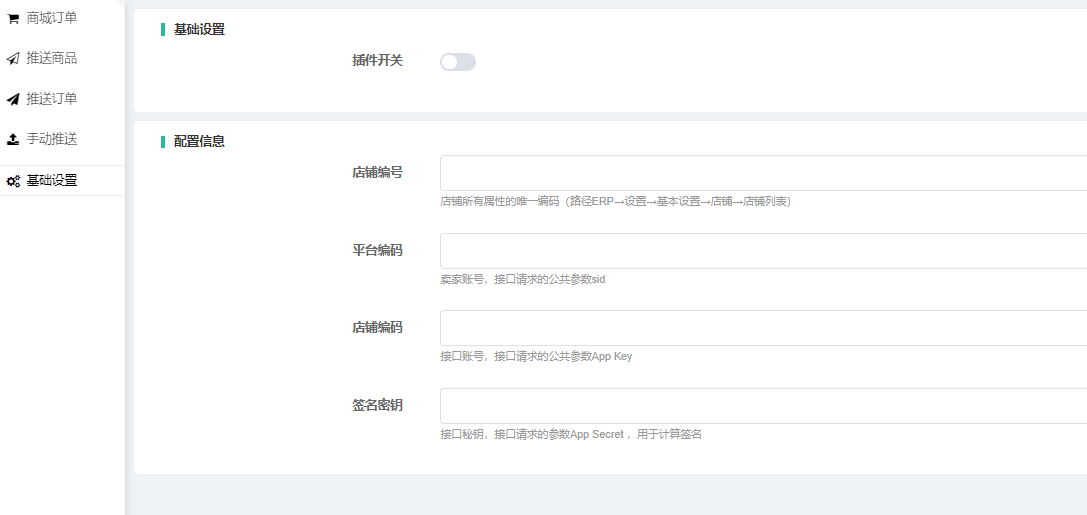This screenshot has height=515, width=1087.
Task: Click the 签名密钥 input box
Action: point(762,406)
